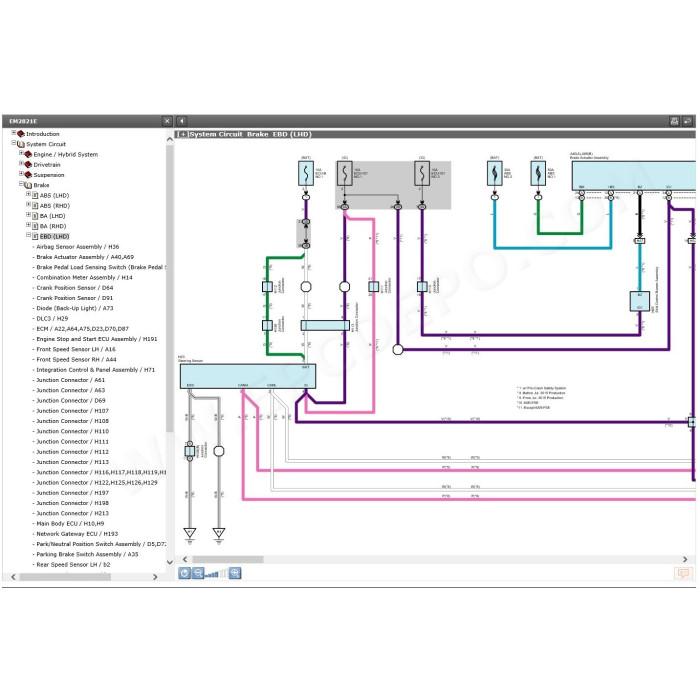
Task: Select Engine Stop and Start ECU Assembly / H191
Action: pos(97,339)
